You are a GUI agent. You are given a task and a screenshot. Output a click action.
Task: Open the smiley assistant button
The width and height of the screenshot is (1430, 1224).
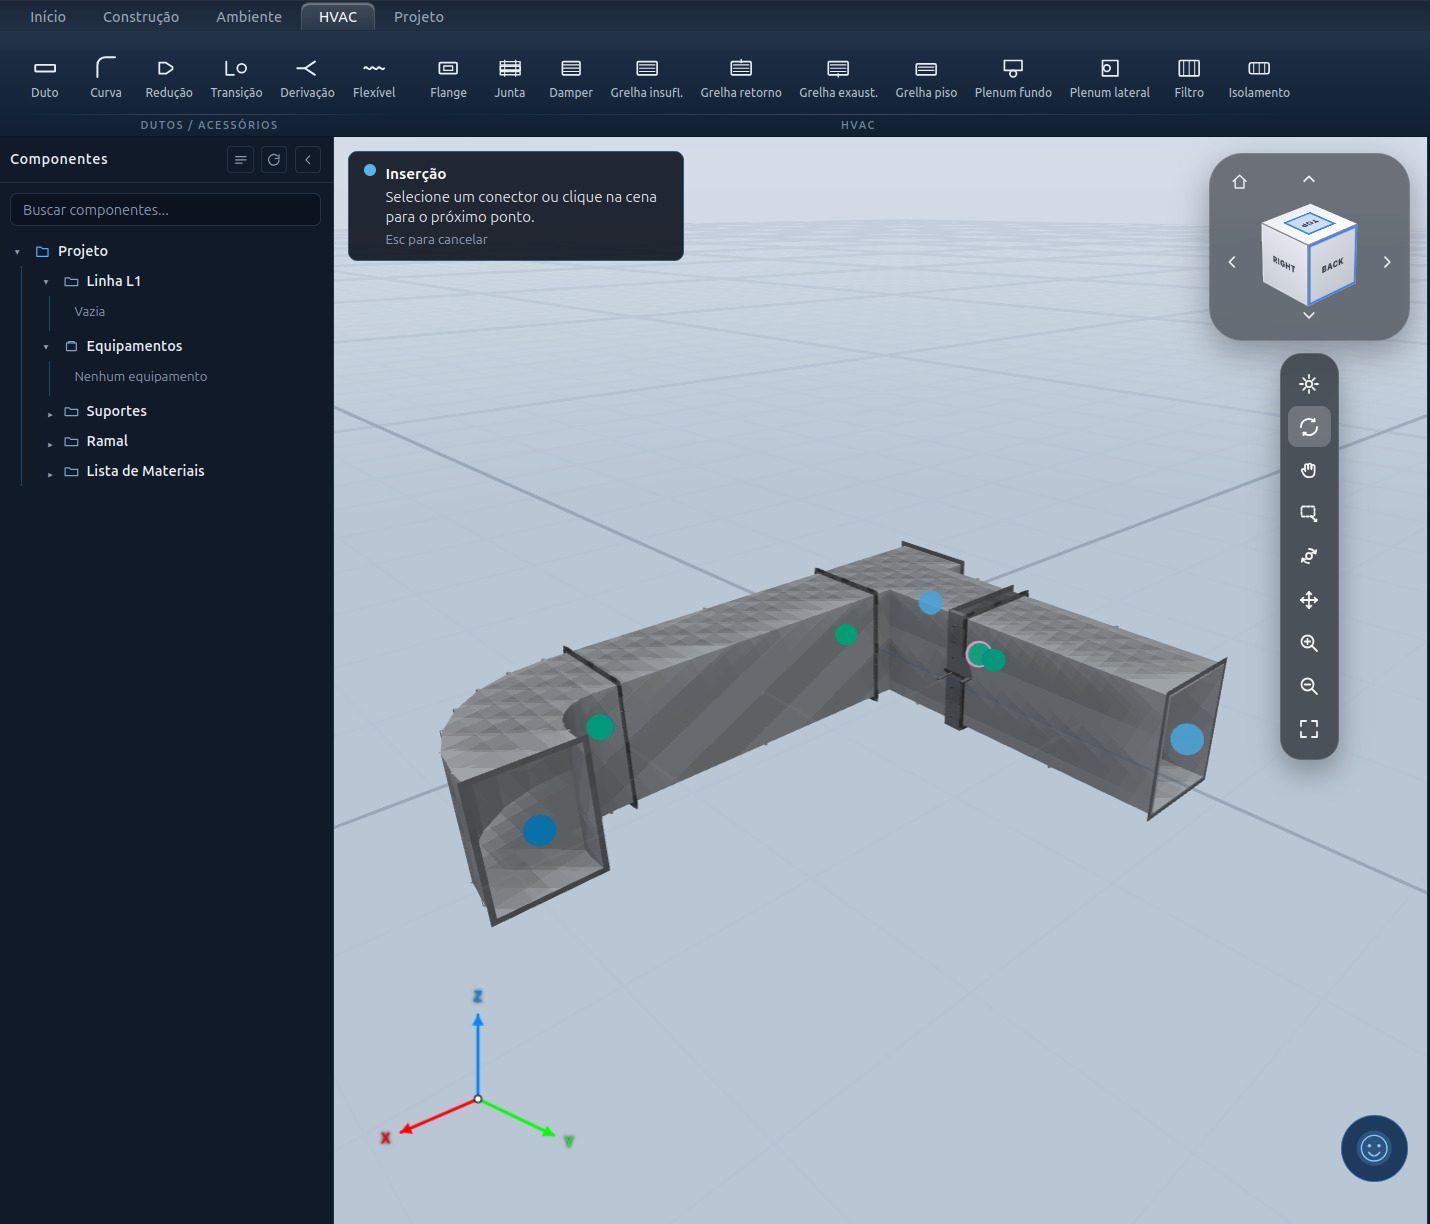coord(1374,1148)
